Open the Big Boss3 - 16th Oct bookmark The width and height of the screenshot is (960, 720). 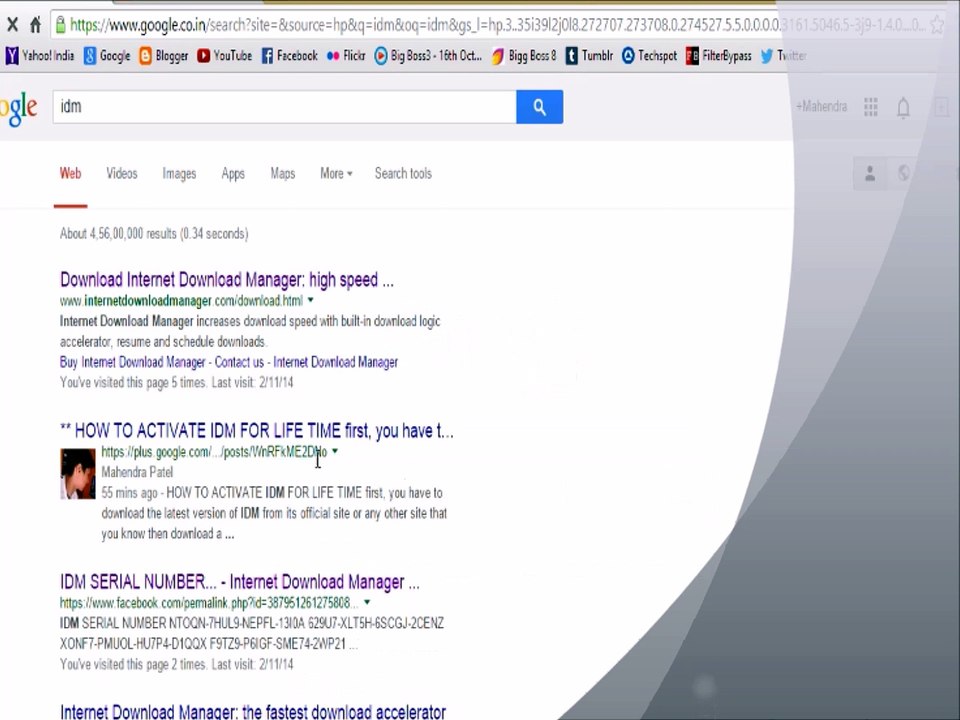click(428, 56)
